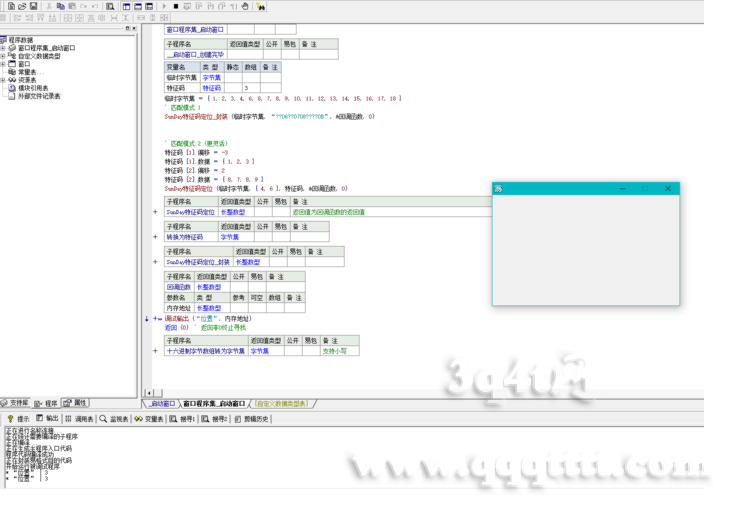Image resolution: width=734 pixels, height=519 pixels.
Task: Click the Copy toolbar icon
Action: click(x=60, y=6)
